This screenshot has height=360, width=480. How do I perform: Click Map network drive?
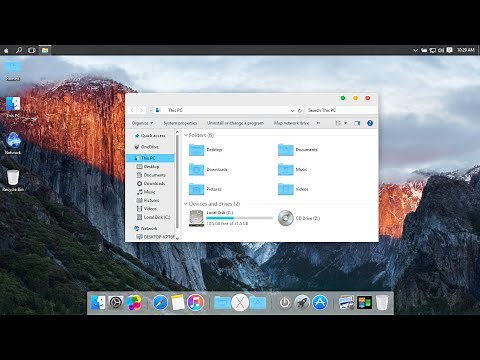pyautogui.click(x=291, y=123)
